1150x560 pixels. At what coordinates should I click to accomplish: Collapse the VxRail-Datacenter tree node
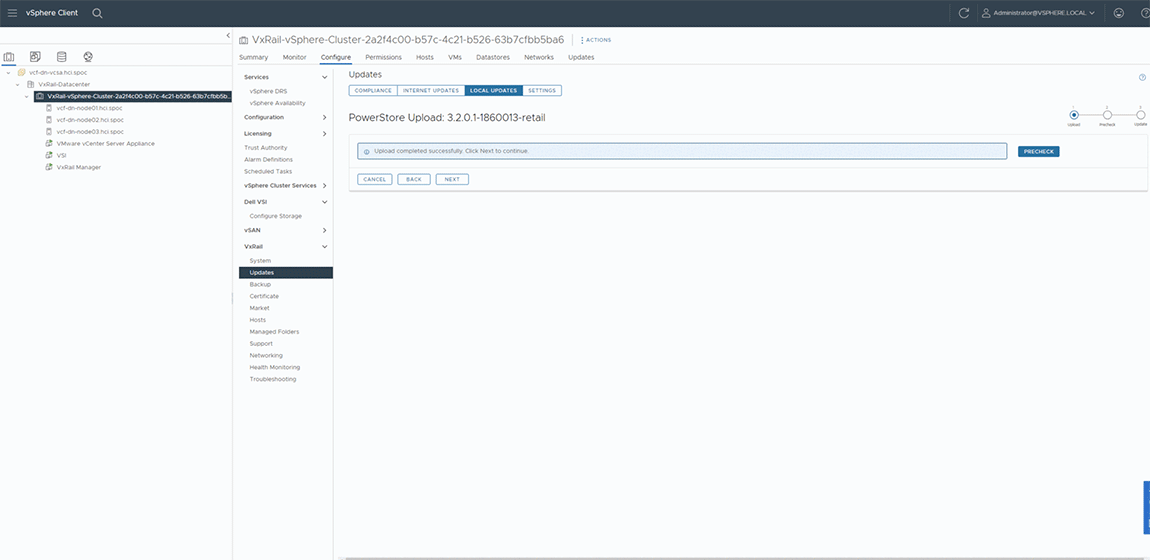(18, 85)
